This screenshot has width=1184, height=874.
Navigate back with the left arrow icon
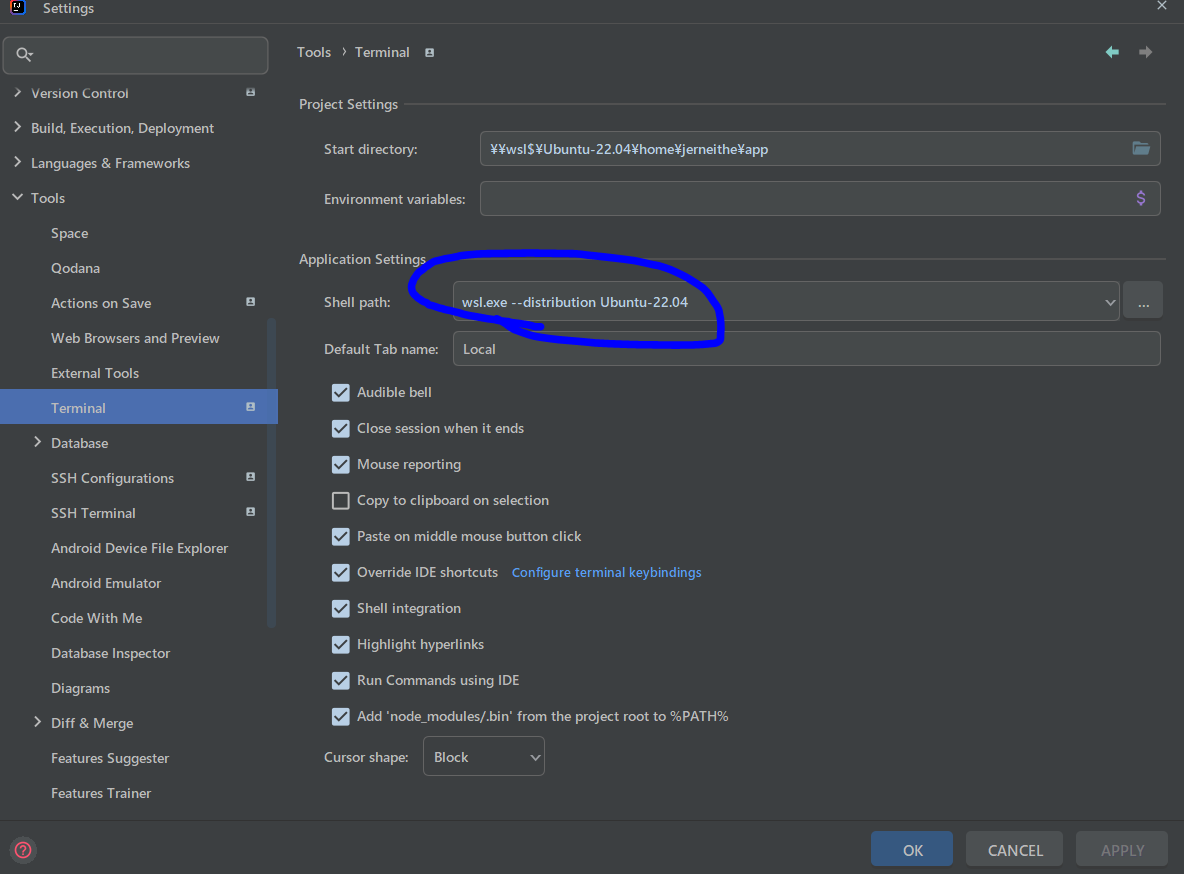(x=1112, y=52)
